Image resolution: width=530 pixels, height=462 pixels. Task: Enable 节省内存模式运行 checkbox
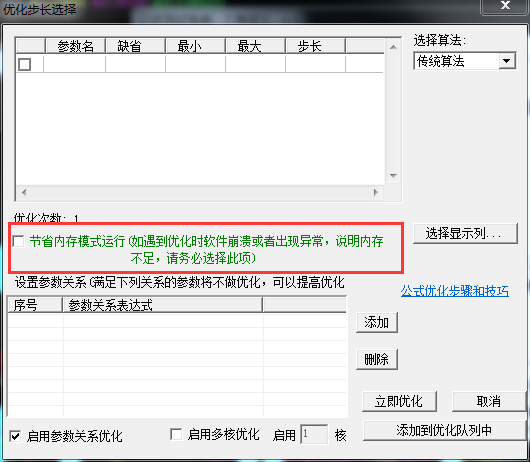tap(18, 241)
